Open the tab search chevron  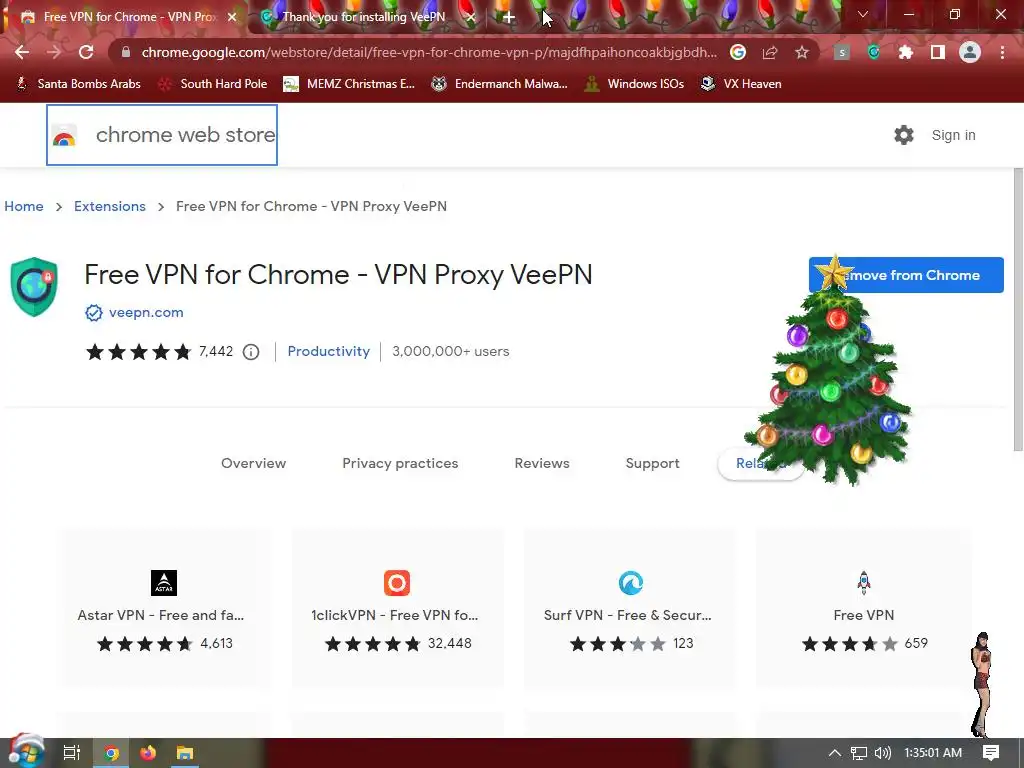click(x=863, y=14)
